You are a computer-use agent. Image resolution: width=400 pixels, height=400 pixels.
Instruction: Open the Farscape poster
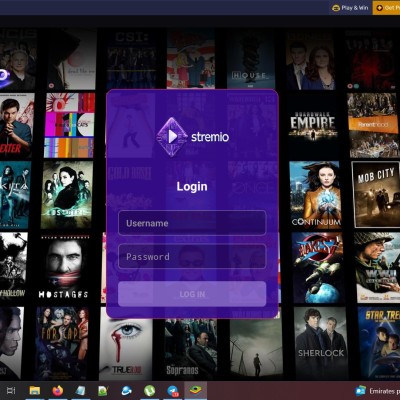point(62,343)
